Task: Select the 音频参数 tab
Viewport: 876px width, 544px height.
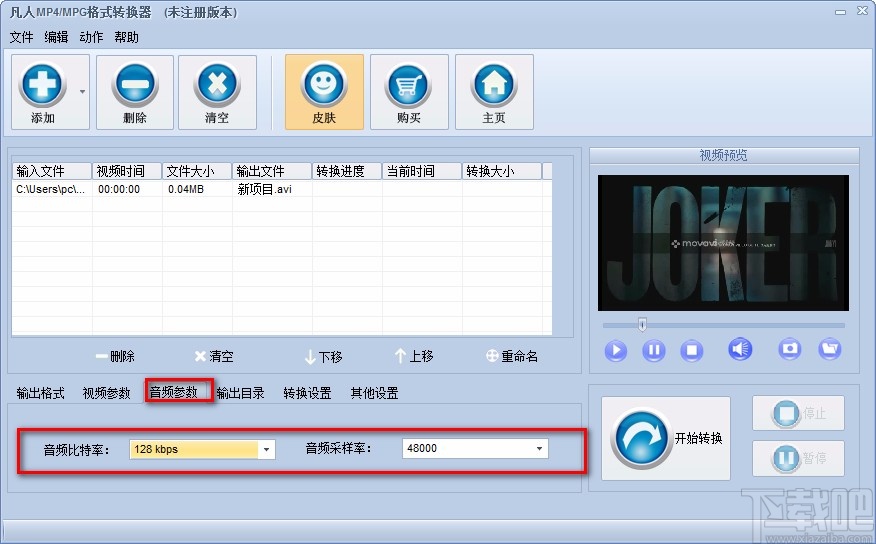Action: tap(174, 392)
